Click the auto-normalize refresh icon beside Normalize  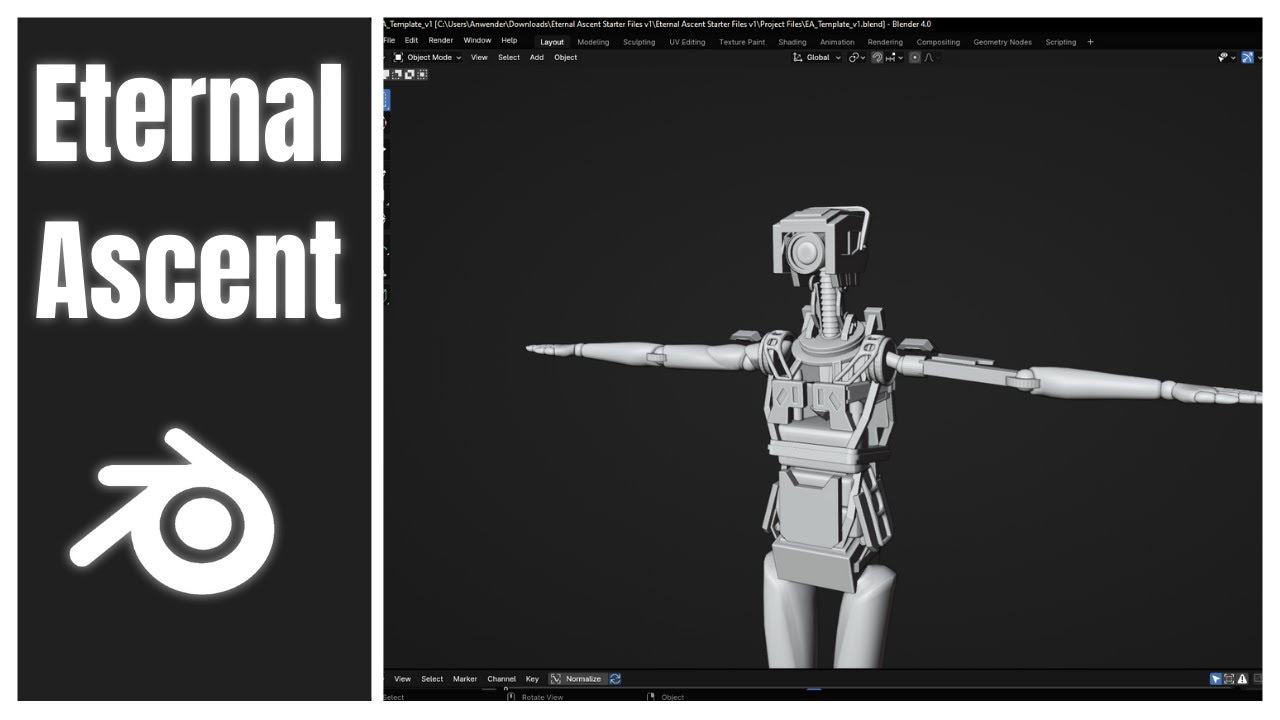[x=615, y=679]
